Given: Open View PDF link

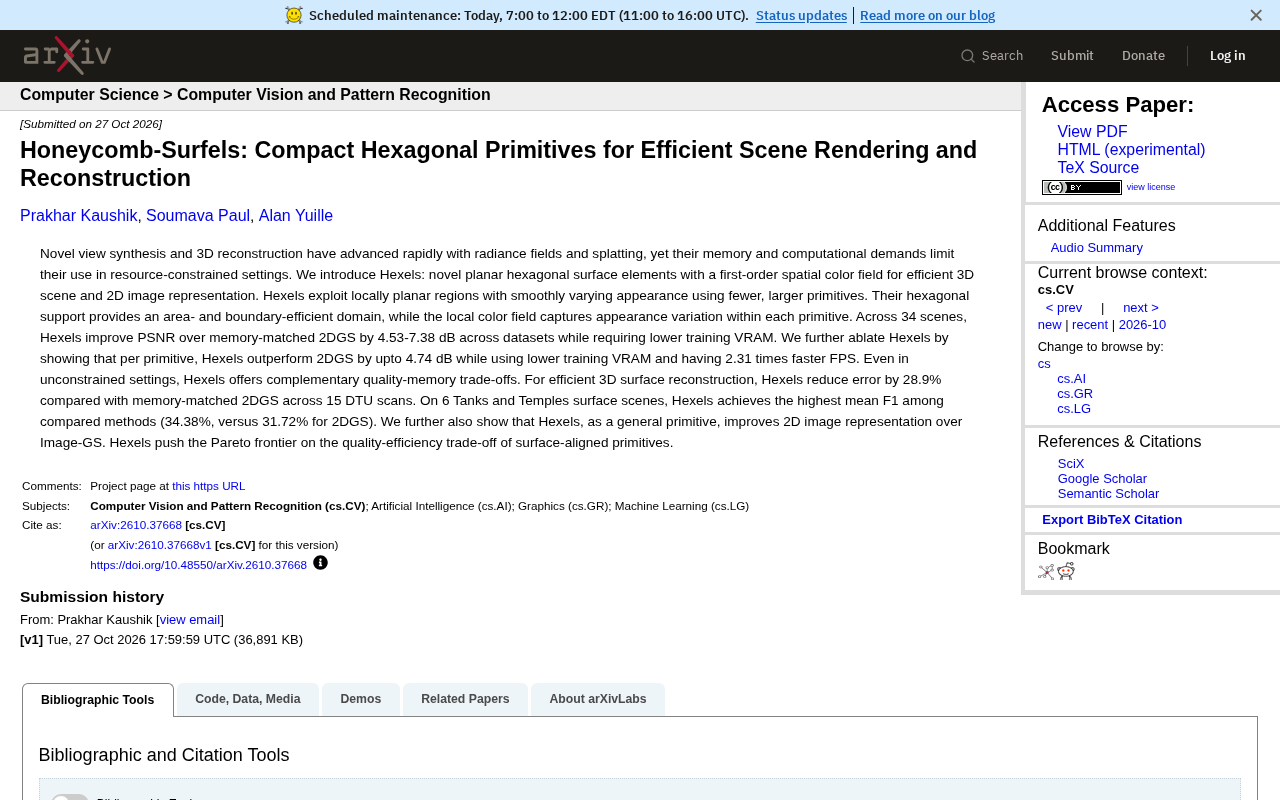Looking at the screenshot, I should click(1092, 132).
